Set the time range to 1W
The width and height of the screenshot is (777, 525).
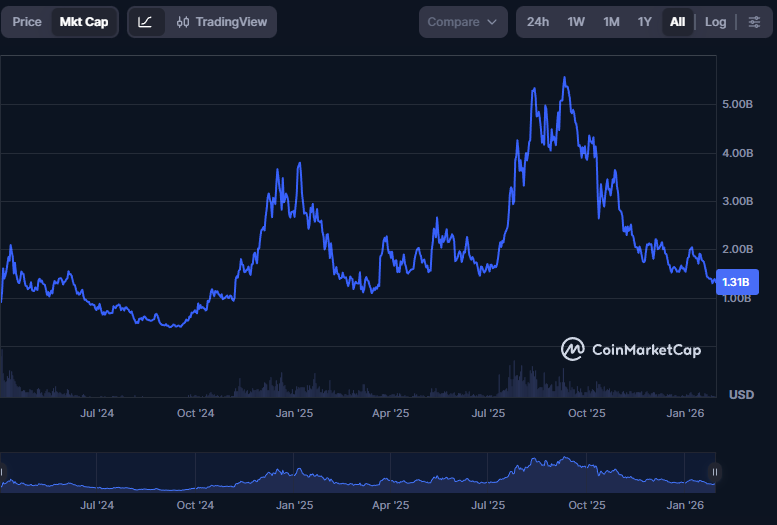point(576,22)
